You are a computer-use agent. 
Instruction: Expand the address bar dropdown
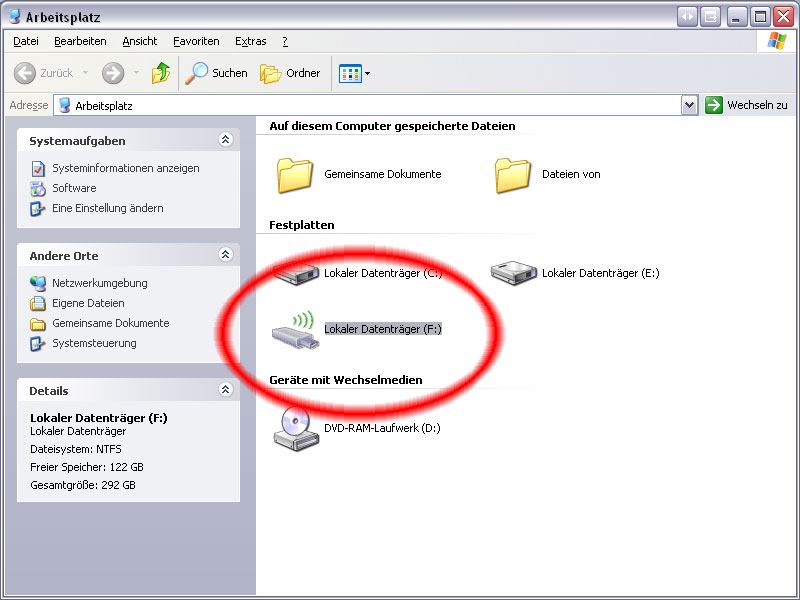[689, 106]
